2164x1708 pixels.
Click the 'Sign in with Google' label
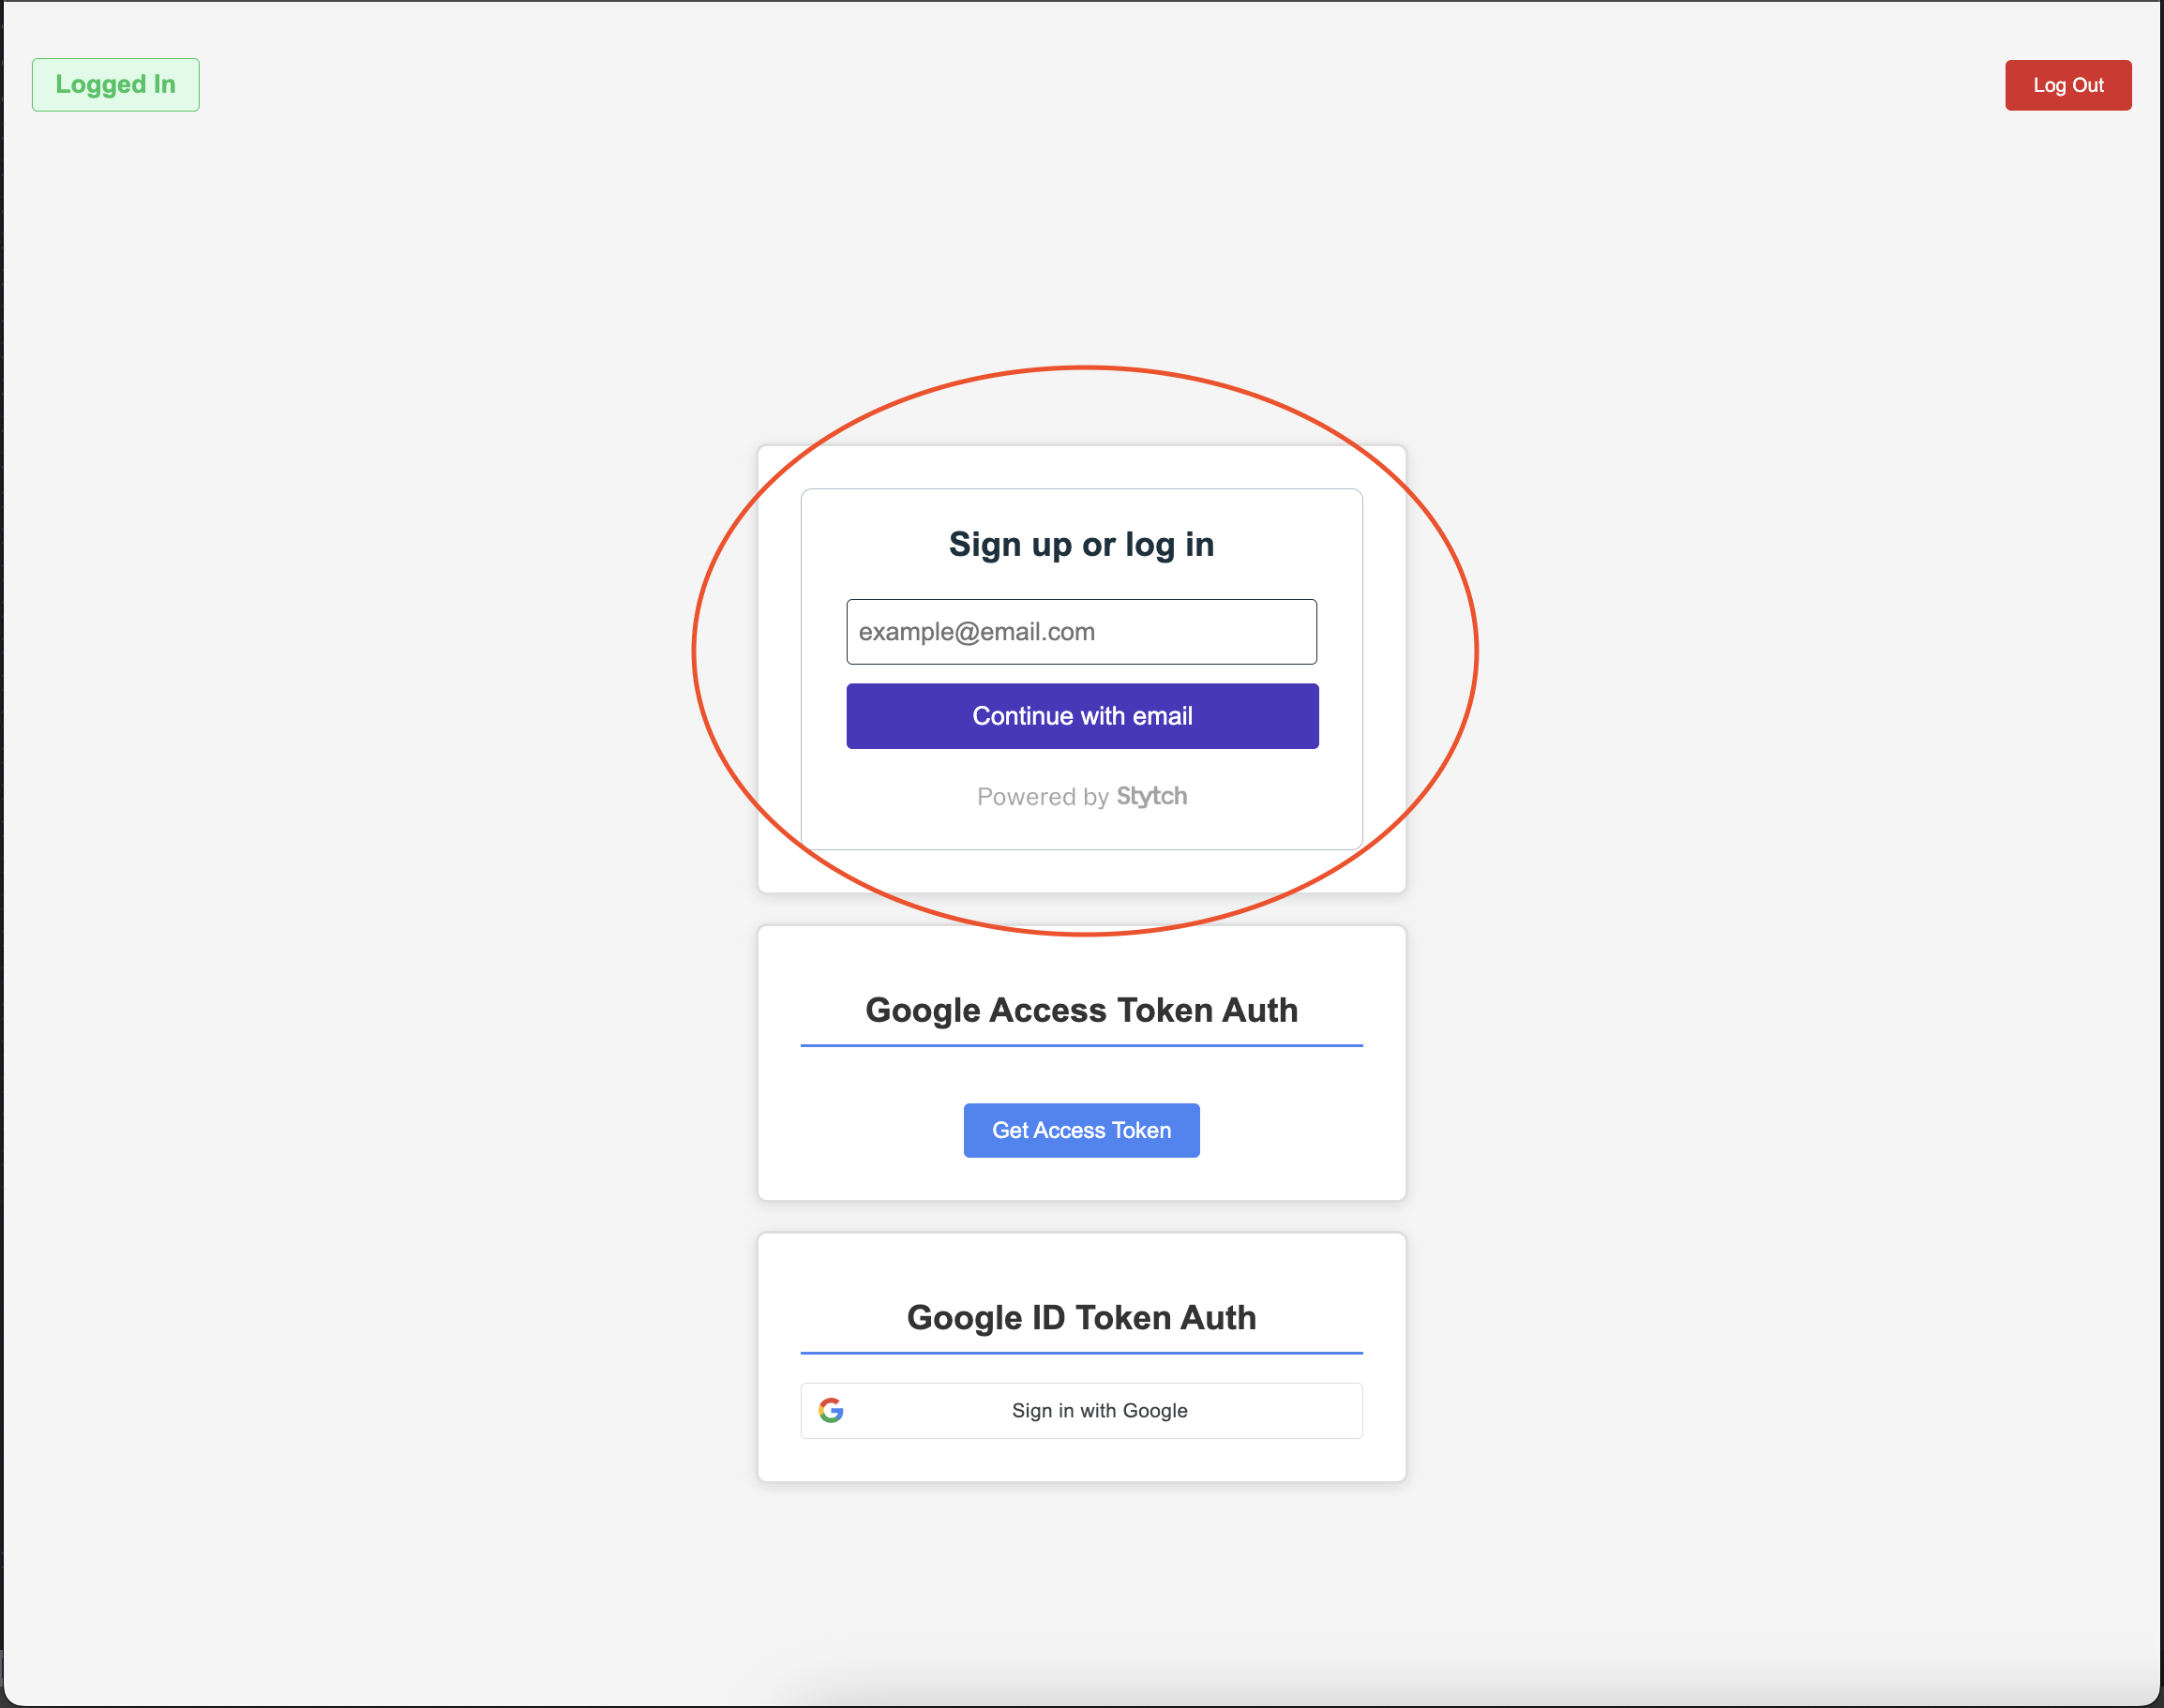click(1099, 1410)
